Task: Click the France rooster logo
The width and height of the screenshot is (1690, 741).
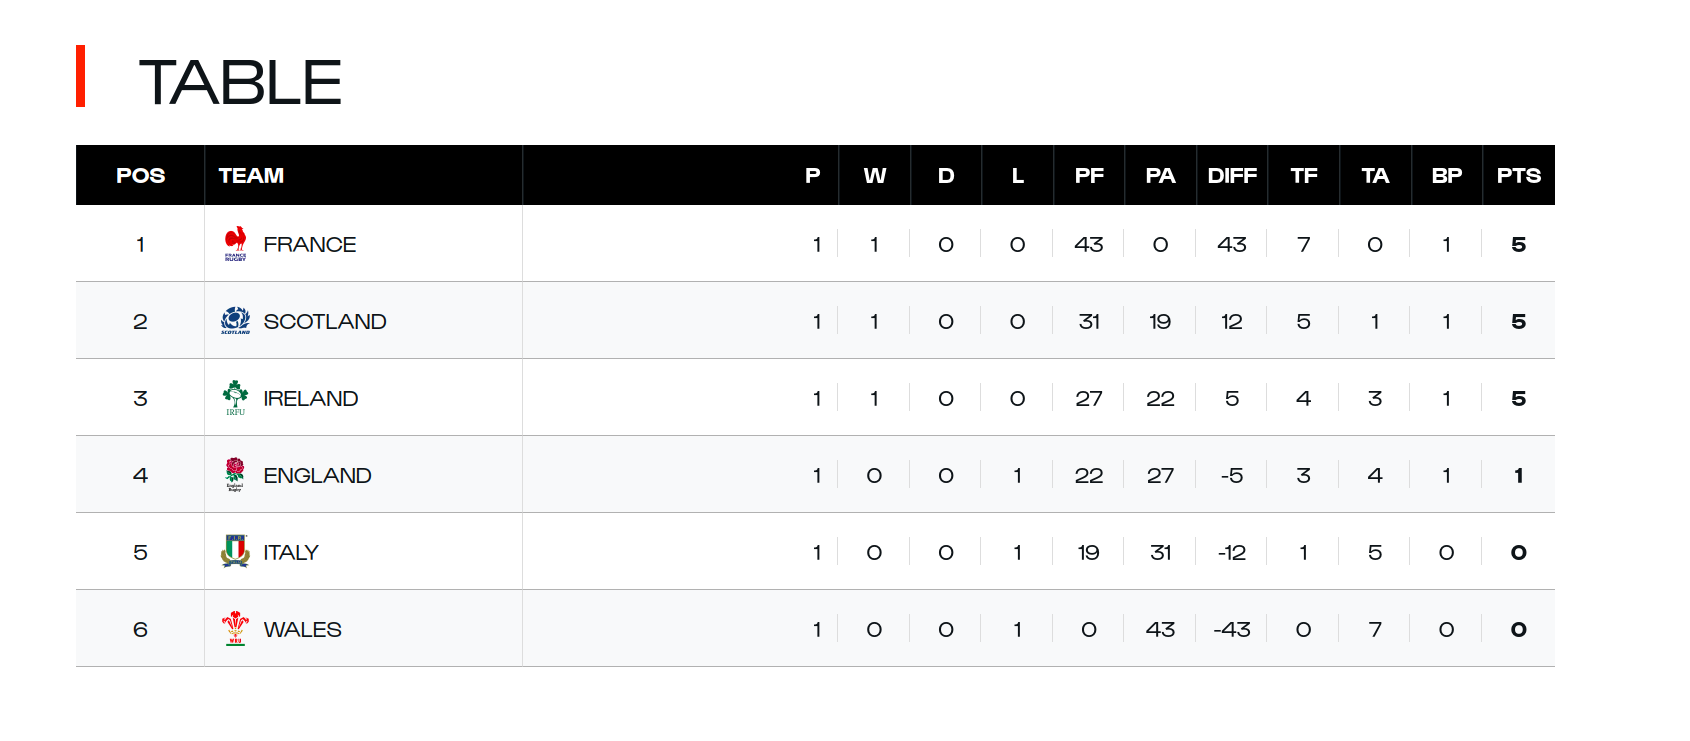Action: click(235, 244)
